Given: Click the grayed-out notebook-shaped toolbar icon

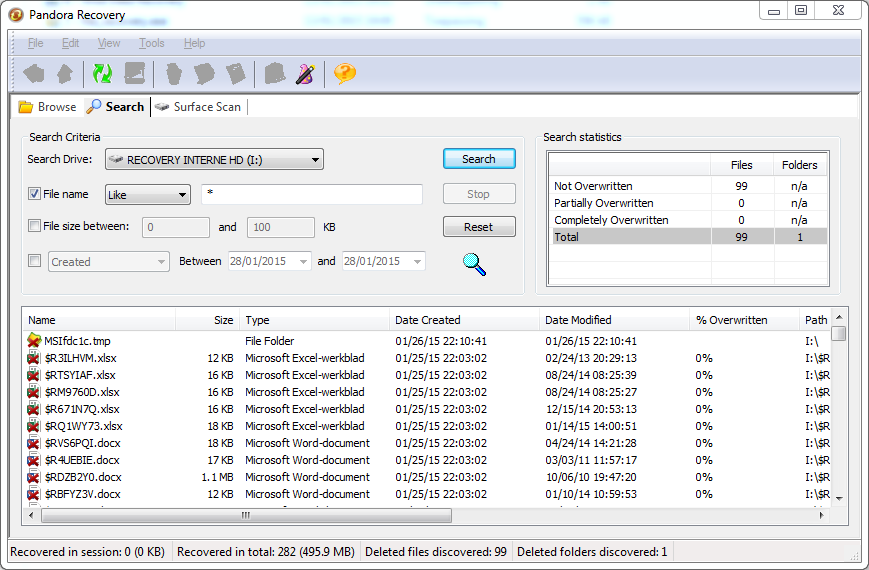Looking at the screenshot, I should (236, 73).
